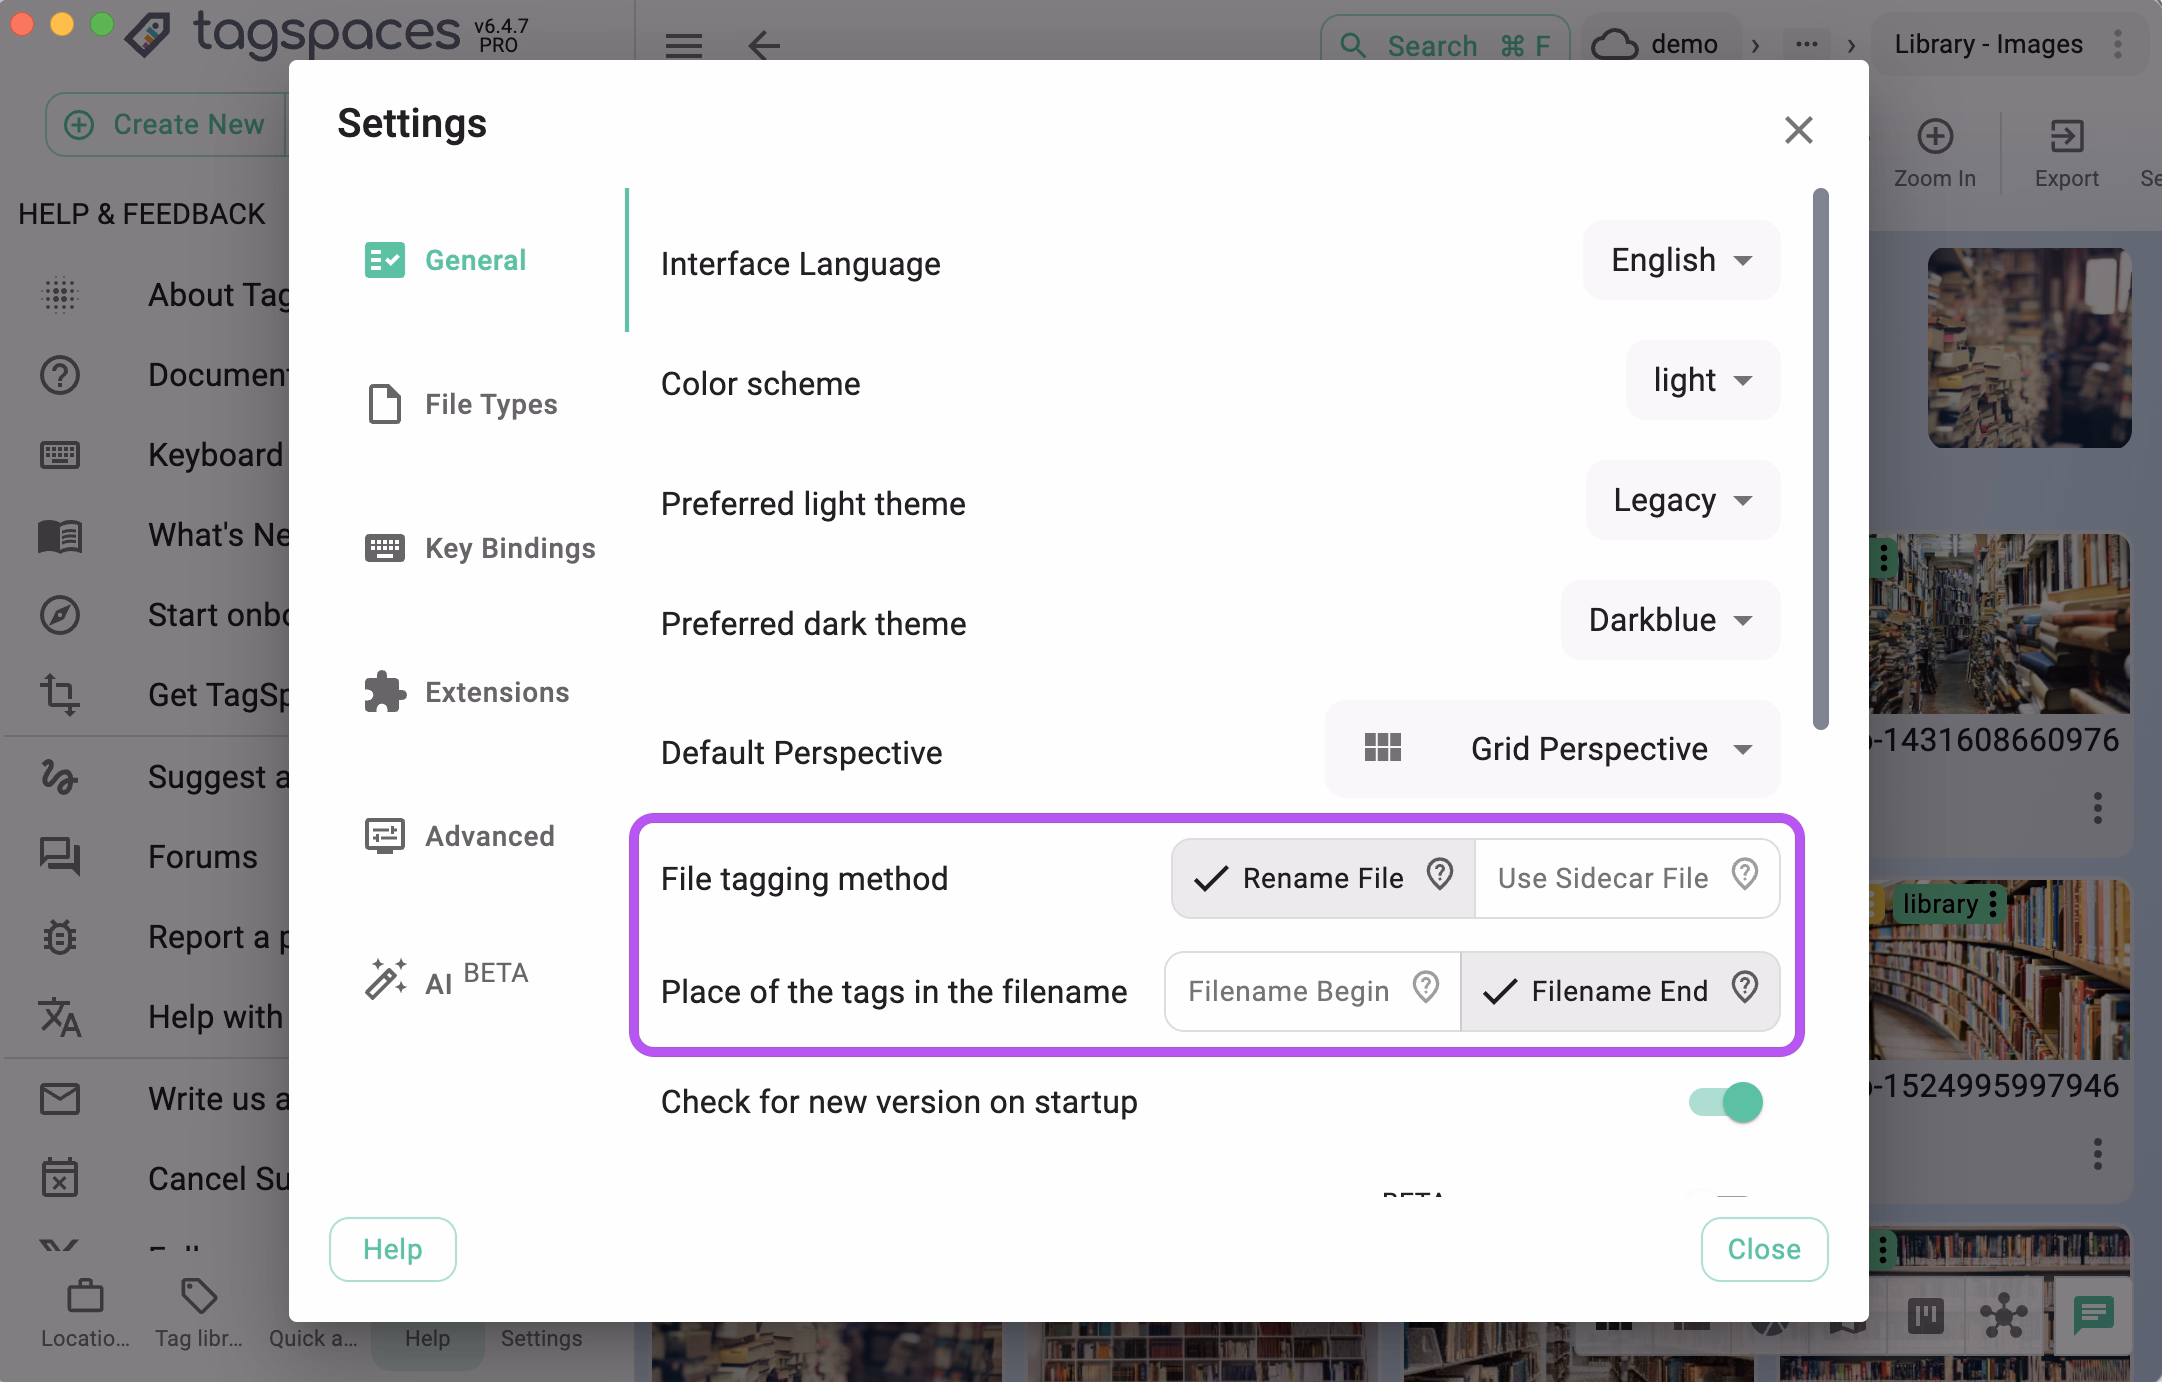This screenshot has width=2162, height=1382.
Task: Select the AI BETA magic wand icon
Action: tap(385, 975)
